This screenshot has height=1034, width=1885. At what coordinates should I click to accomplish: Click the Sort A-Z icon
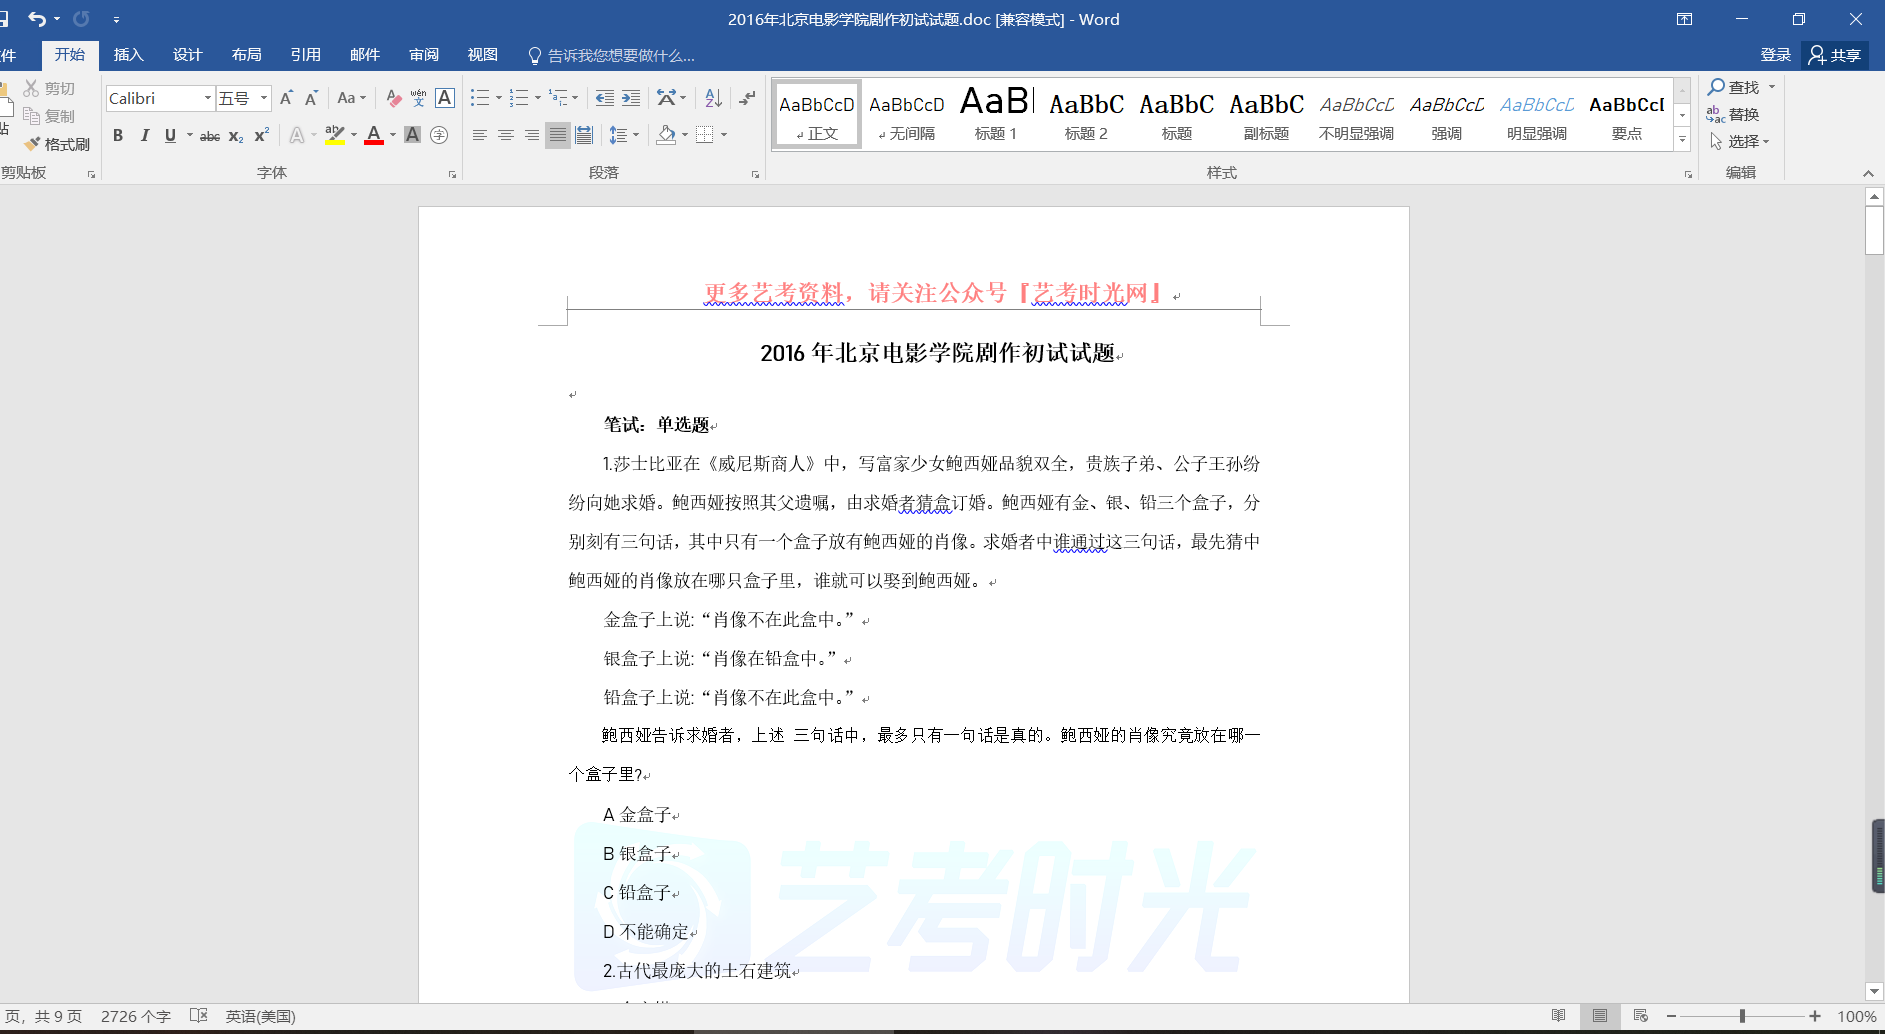coord(713,98)
